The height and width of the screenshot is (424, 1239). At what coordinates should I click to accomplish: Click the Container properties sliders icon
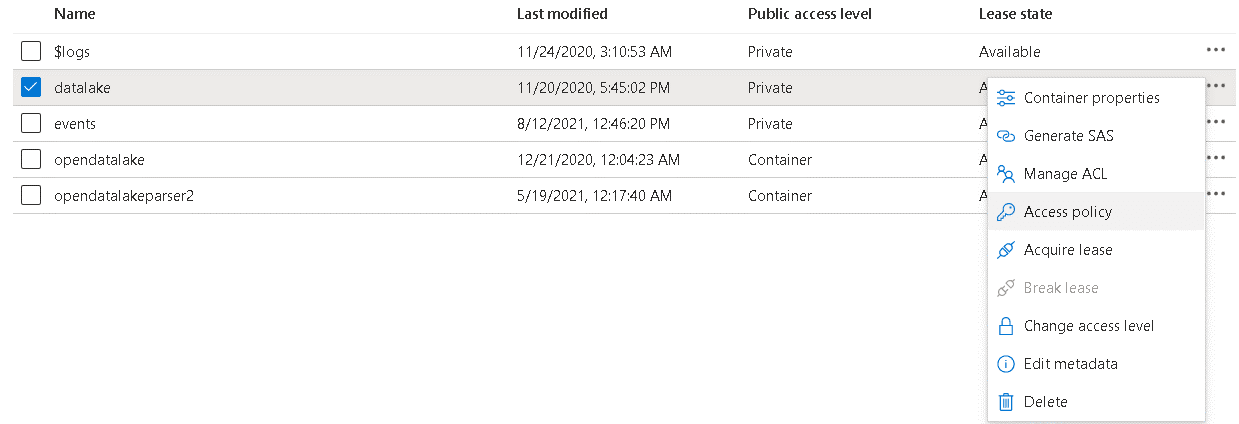[x=1006, y=98]
